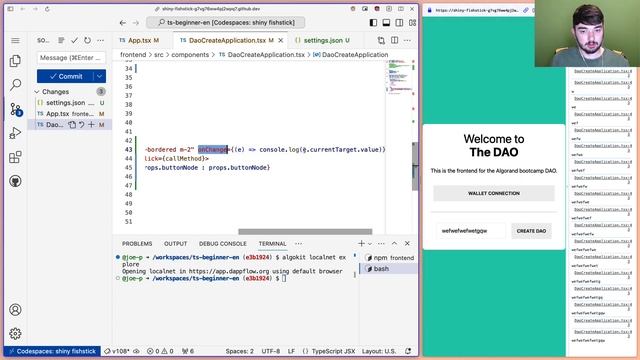
Task: Reload the browser page
Action: coord(47,9)
